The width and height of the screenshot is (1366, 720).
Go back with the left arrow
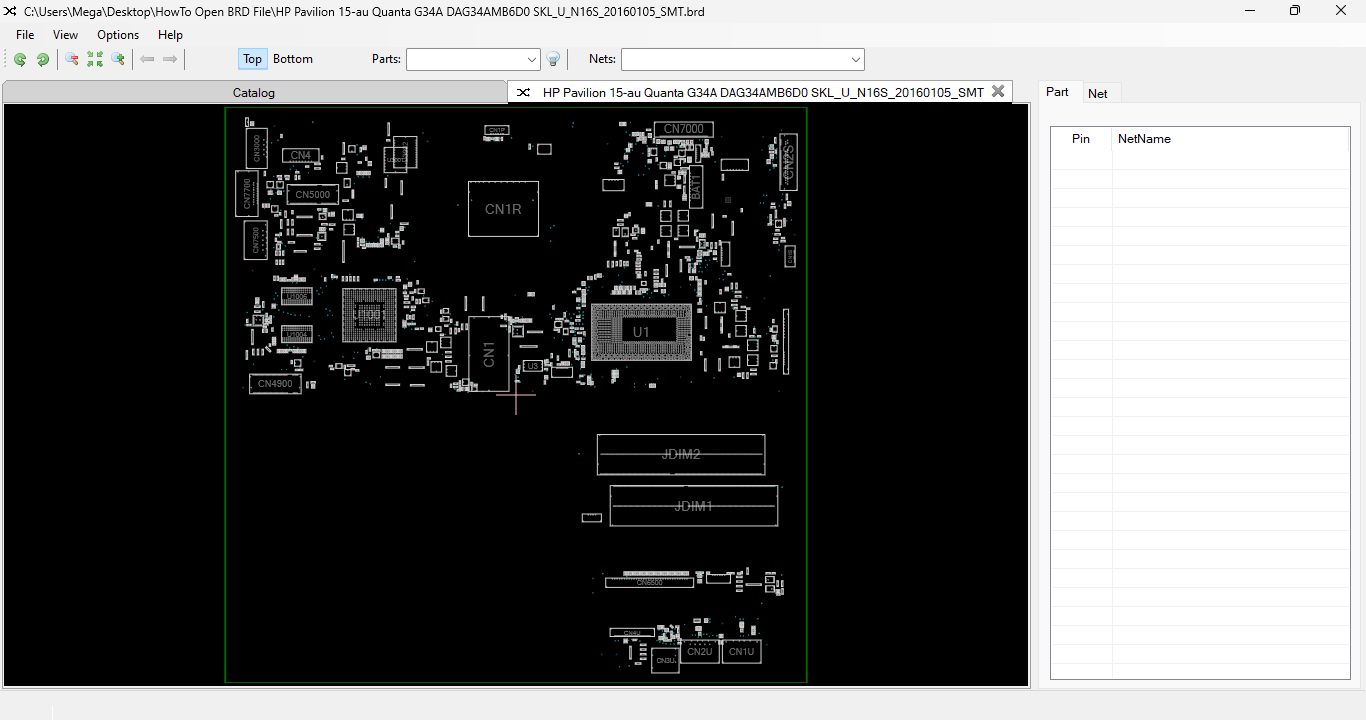click(147, 60)
